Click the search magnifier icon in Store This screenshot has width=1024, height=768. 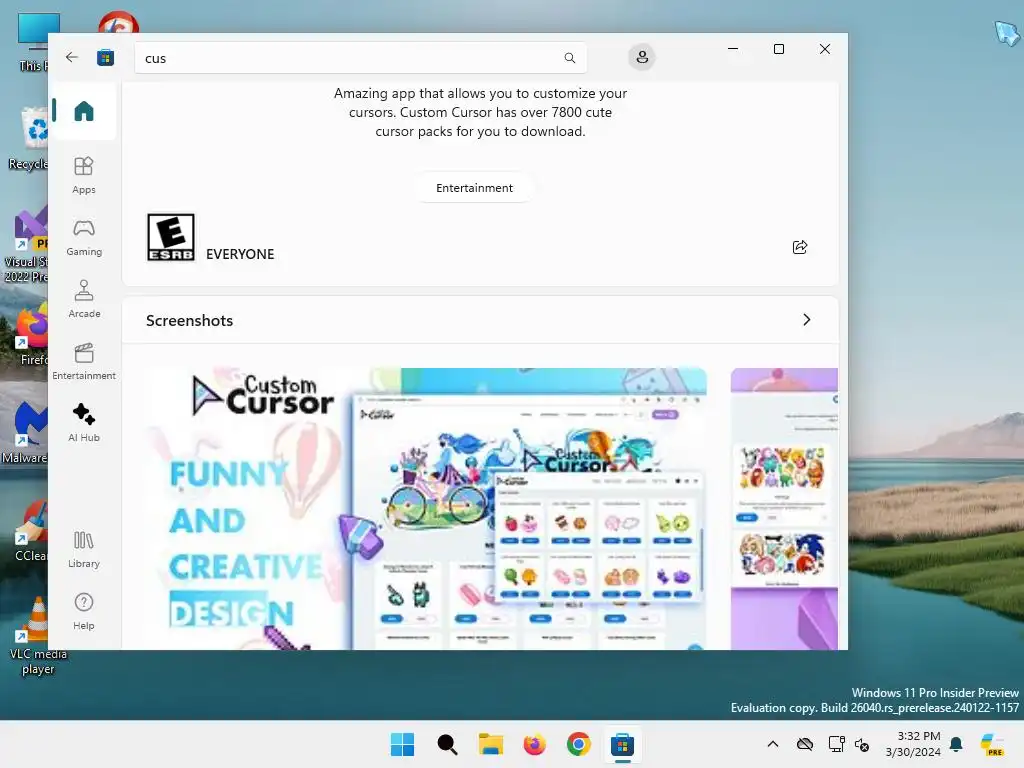pos(569,58)
